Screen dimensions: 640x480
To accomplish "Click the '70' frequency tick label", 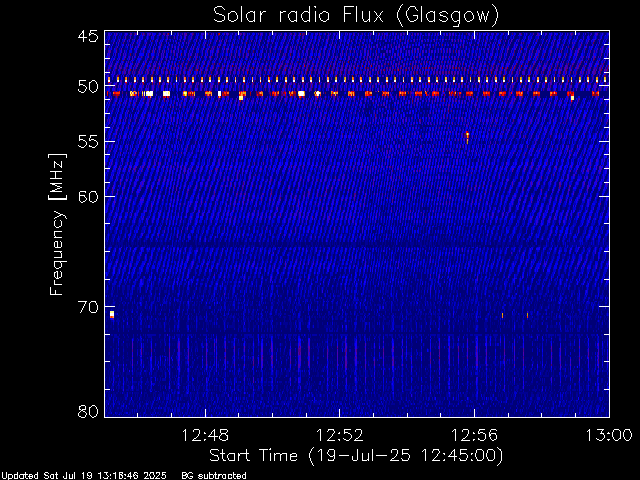I will tap(88, 307).
